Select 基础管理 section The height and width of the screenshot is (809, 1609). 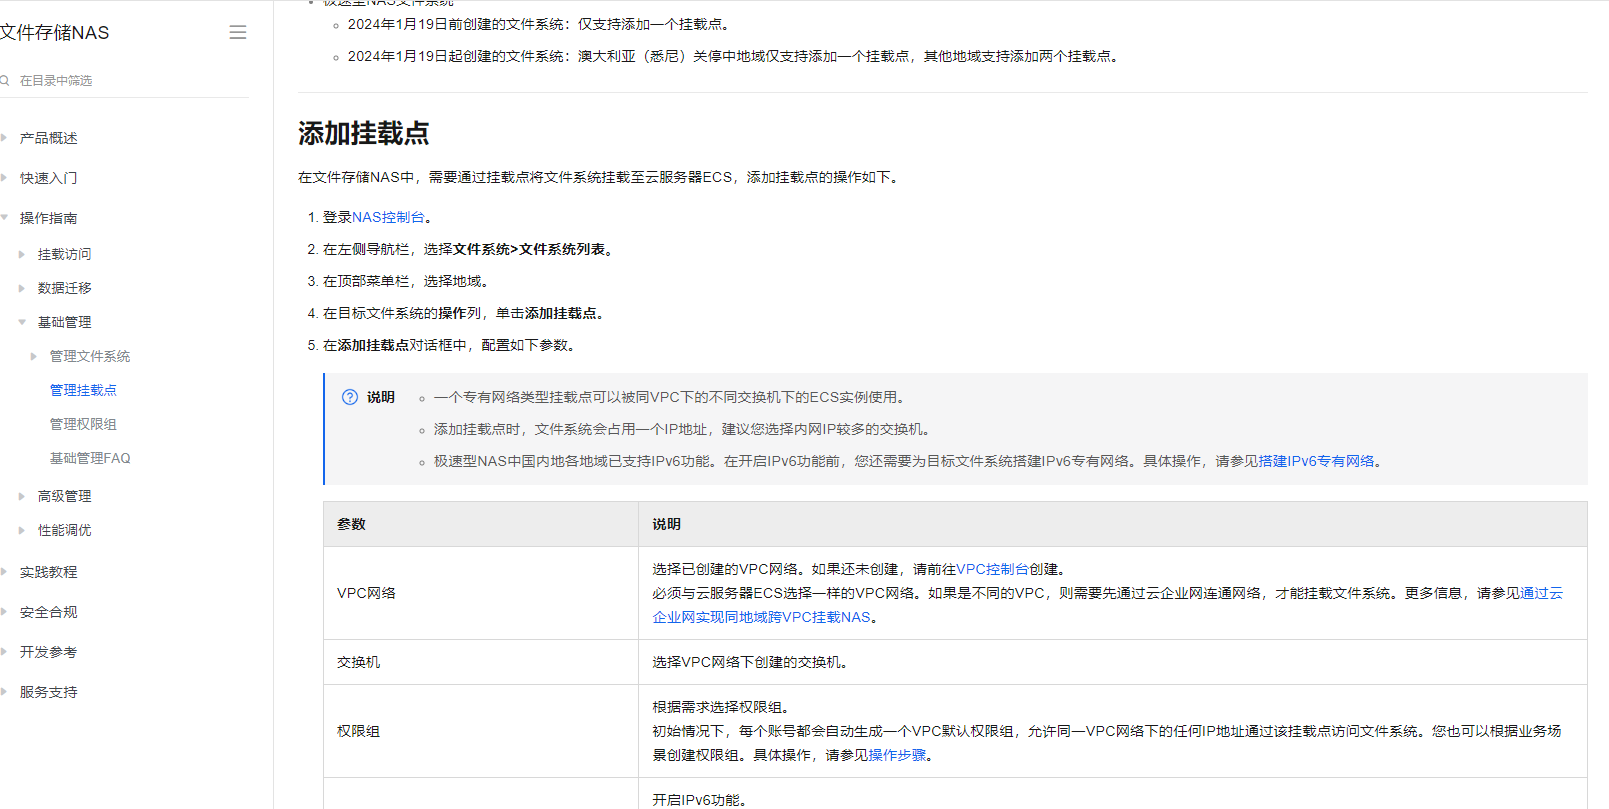tap(65, 322)
